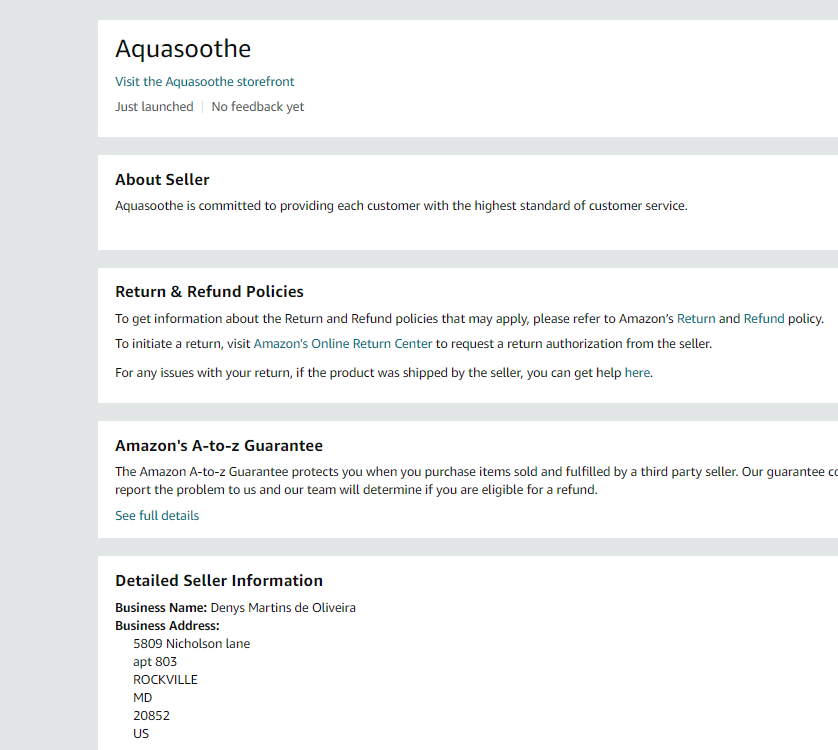The image size is (838, 750).
Task: Click the Return & Refund Policies heading
Action: pyautogui.click(x=209, y=292)
